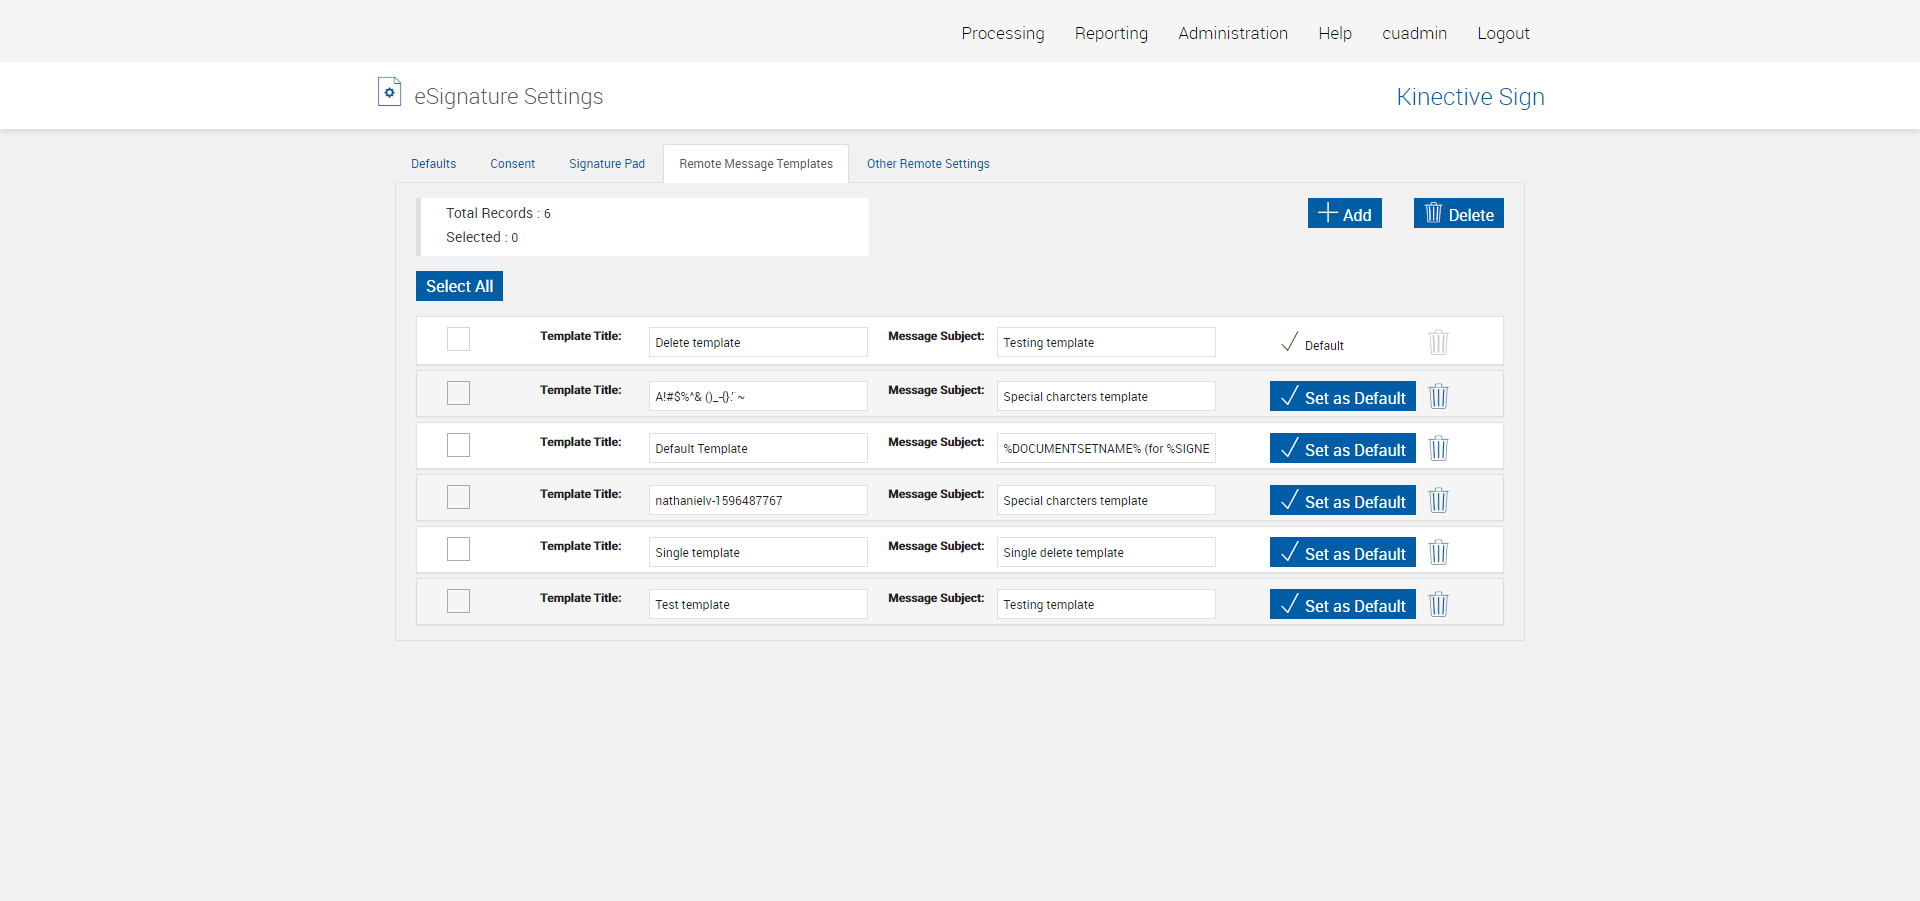Add a new message template
The height and width of the screenshot is (901, 1920).
[x=1344, y=213]
